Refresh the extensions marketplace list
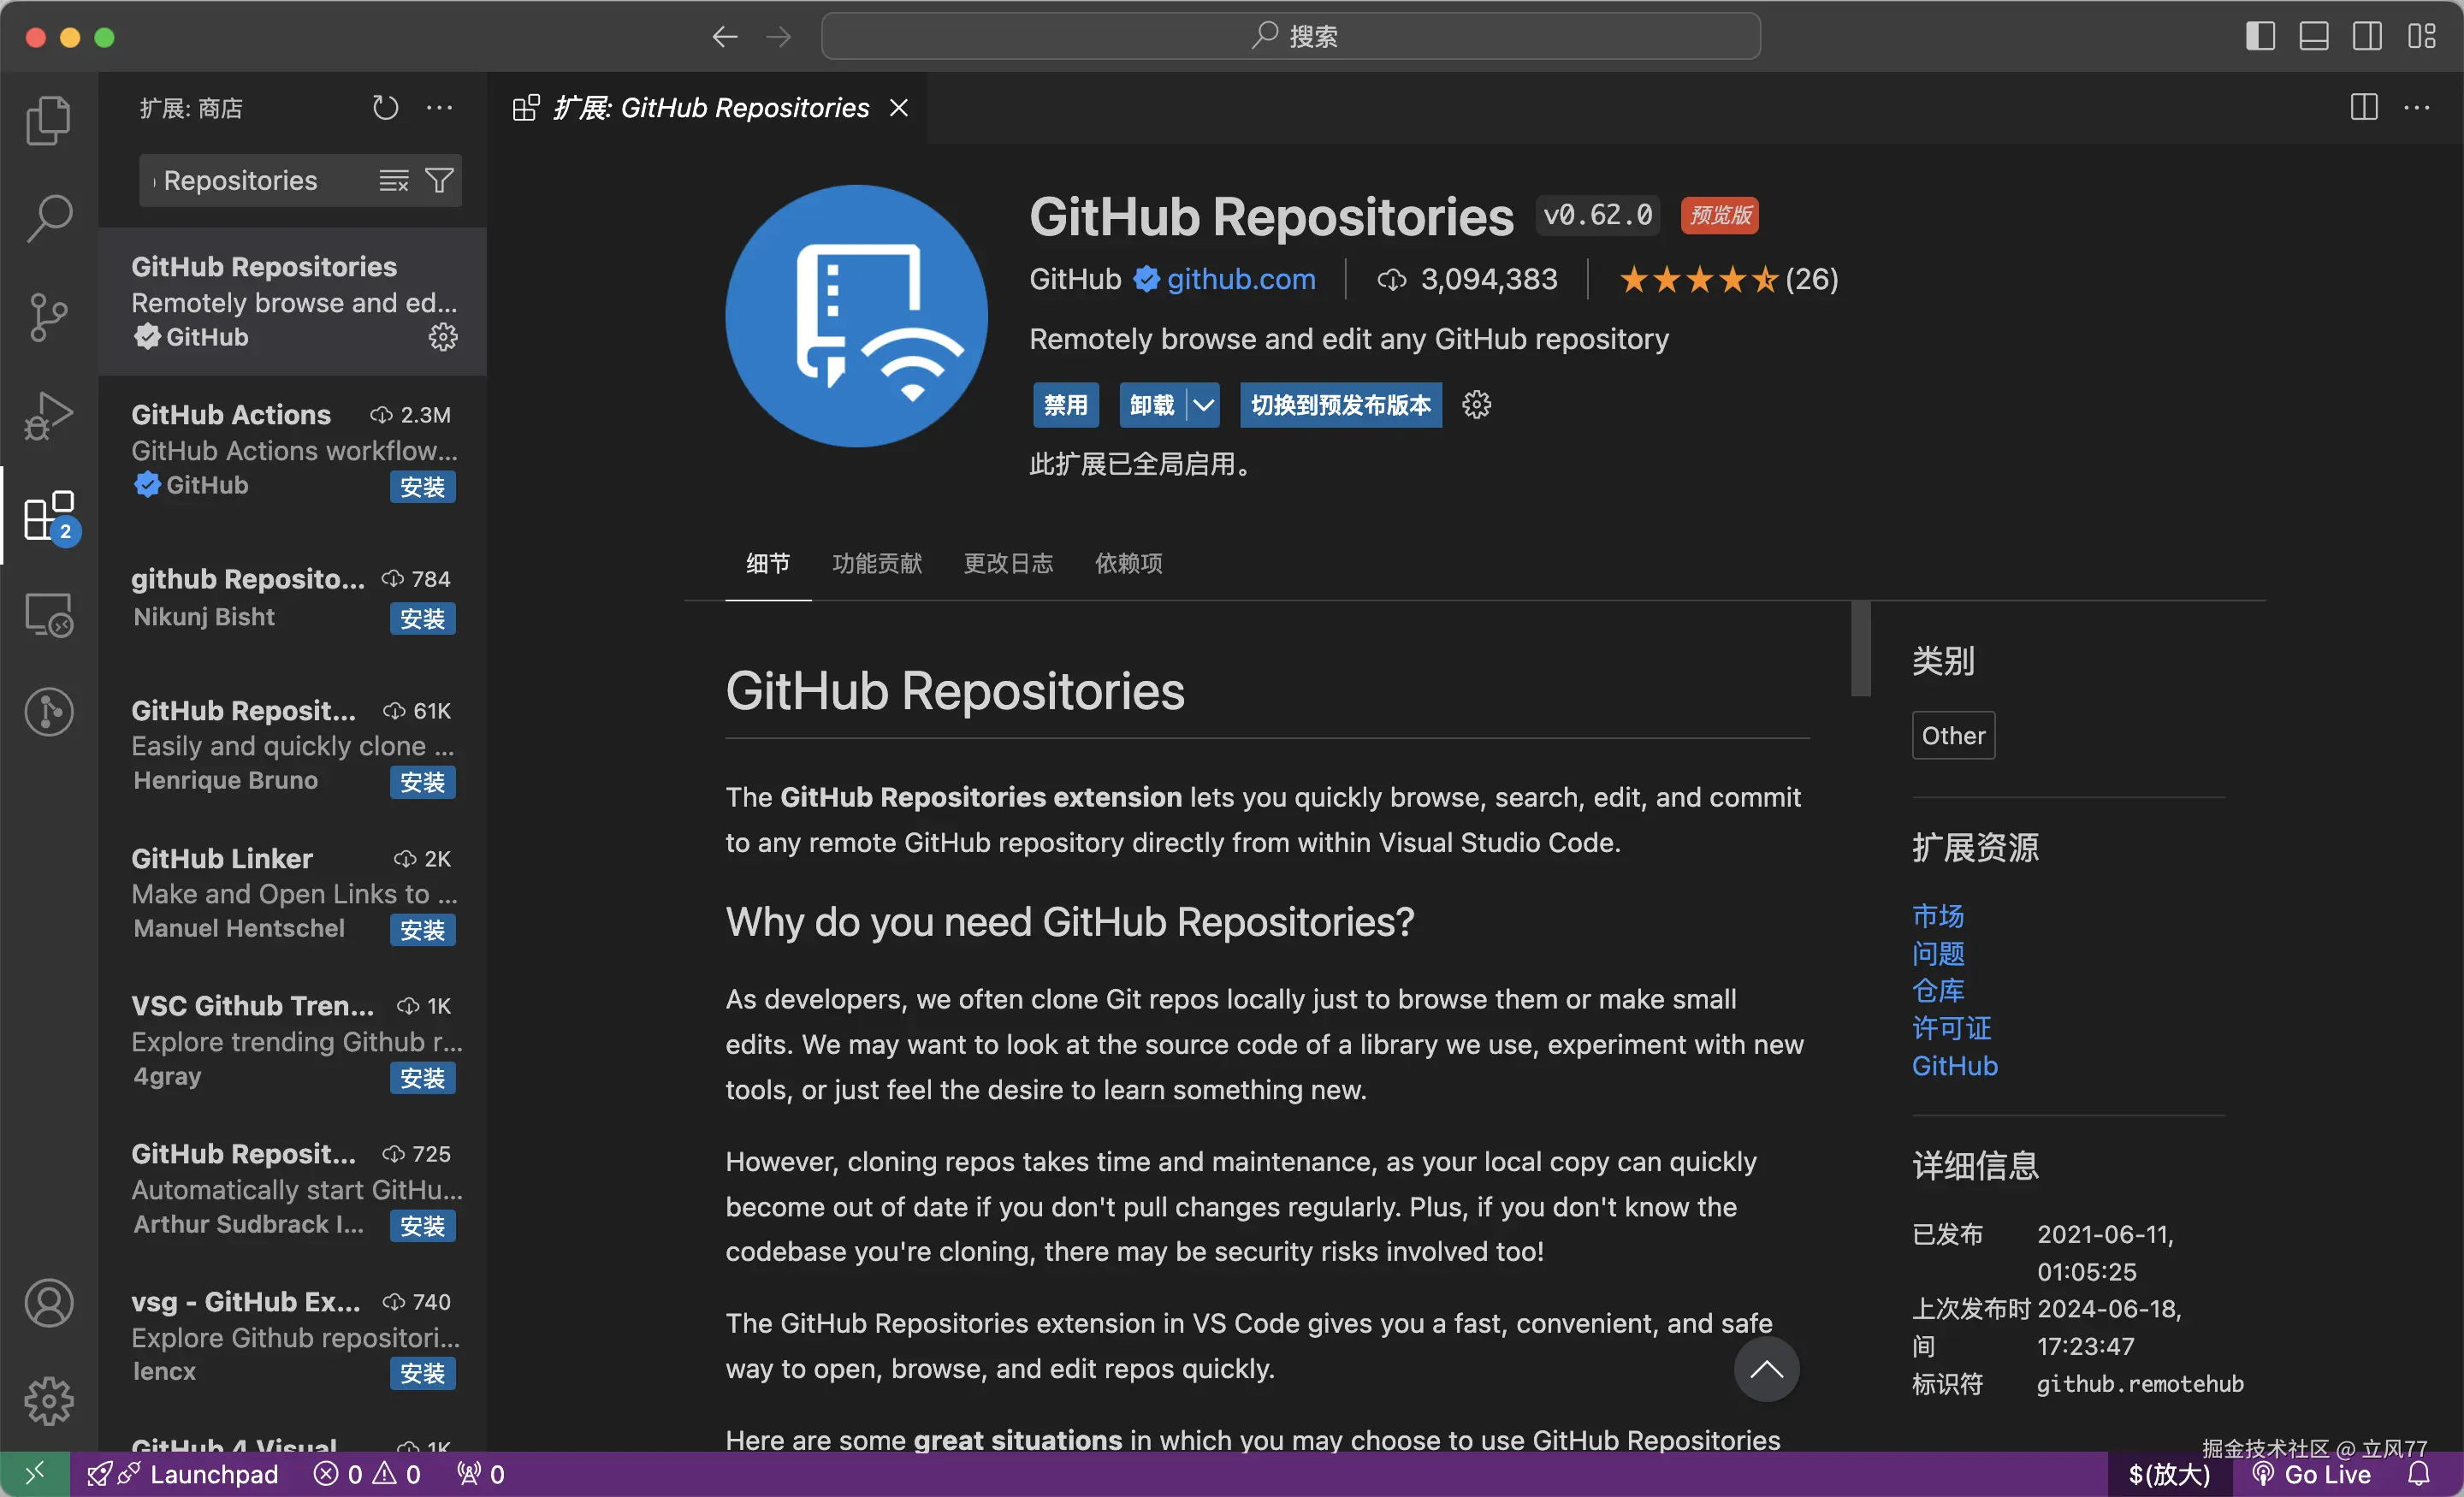The image size is (2464, 1497). (385, 107)
